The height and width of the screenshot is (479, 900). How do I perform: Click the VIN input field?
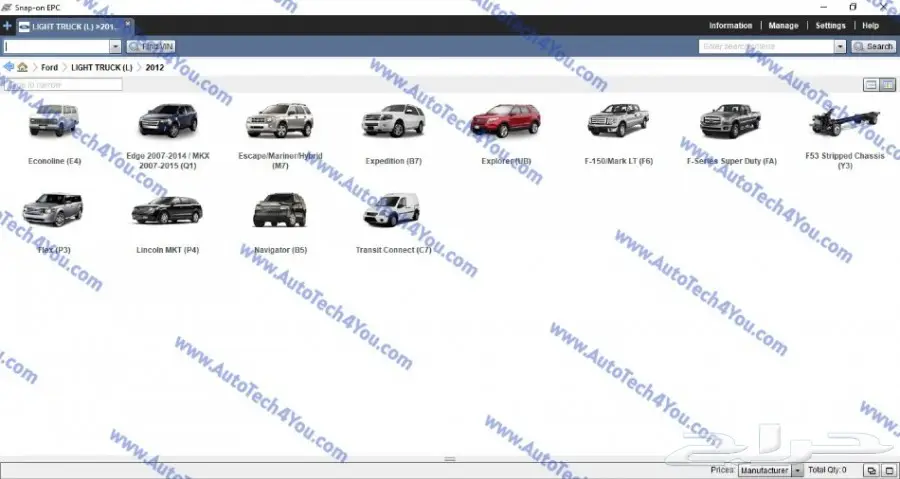point(56,46)
